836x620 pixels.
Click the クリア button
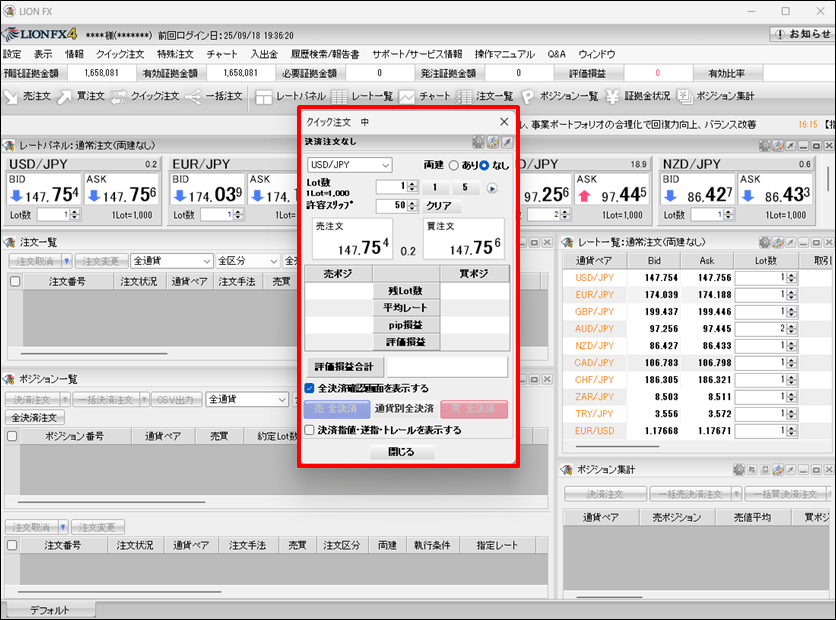[439, 205]
